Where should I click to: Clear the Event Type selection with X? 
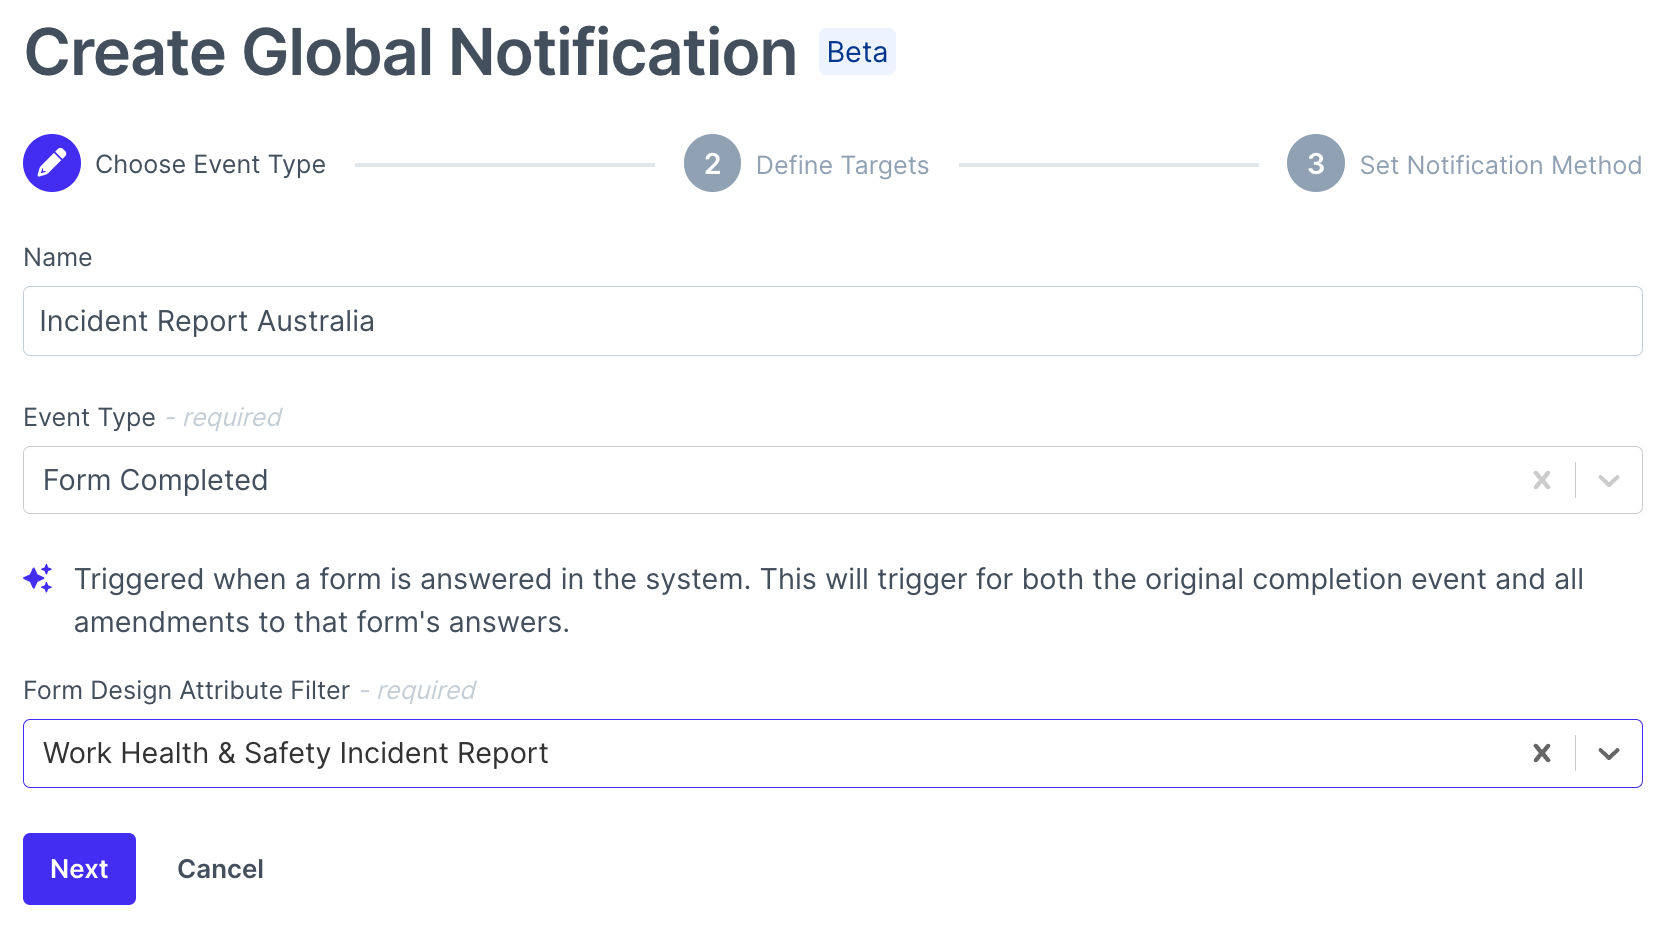(x=1541, y=480)
